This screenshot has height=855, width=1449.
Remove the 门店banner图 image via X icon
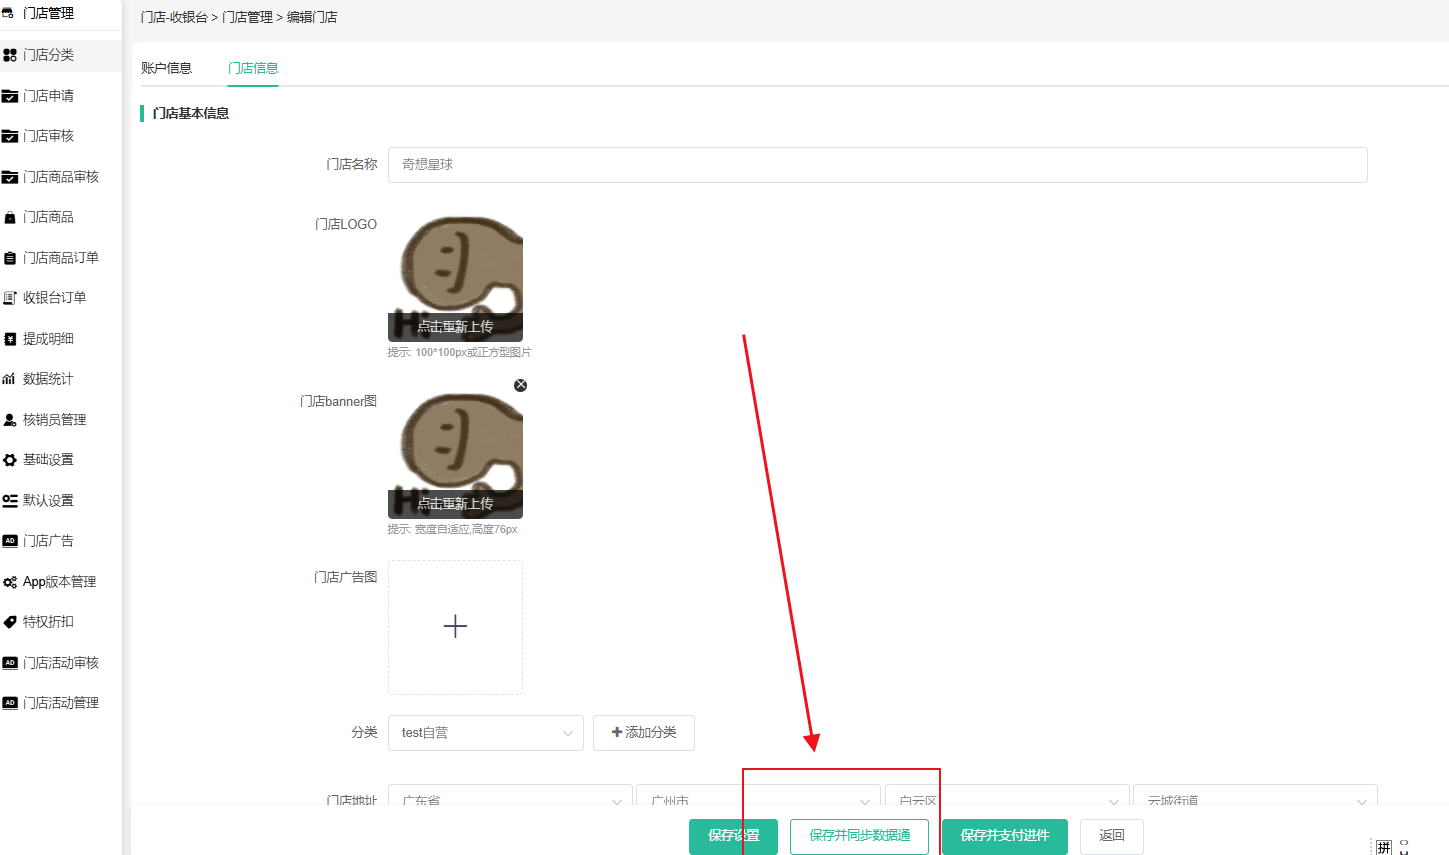click(520, 385)
